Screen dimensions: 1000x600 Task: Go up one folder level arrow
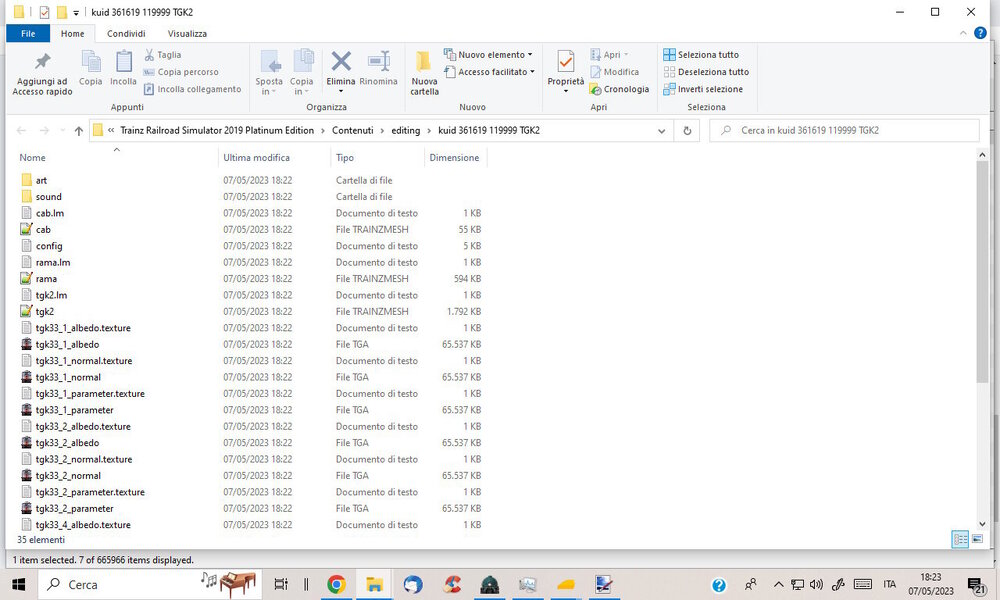[78, 131]
